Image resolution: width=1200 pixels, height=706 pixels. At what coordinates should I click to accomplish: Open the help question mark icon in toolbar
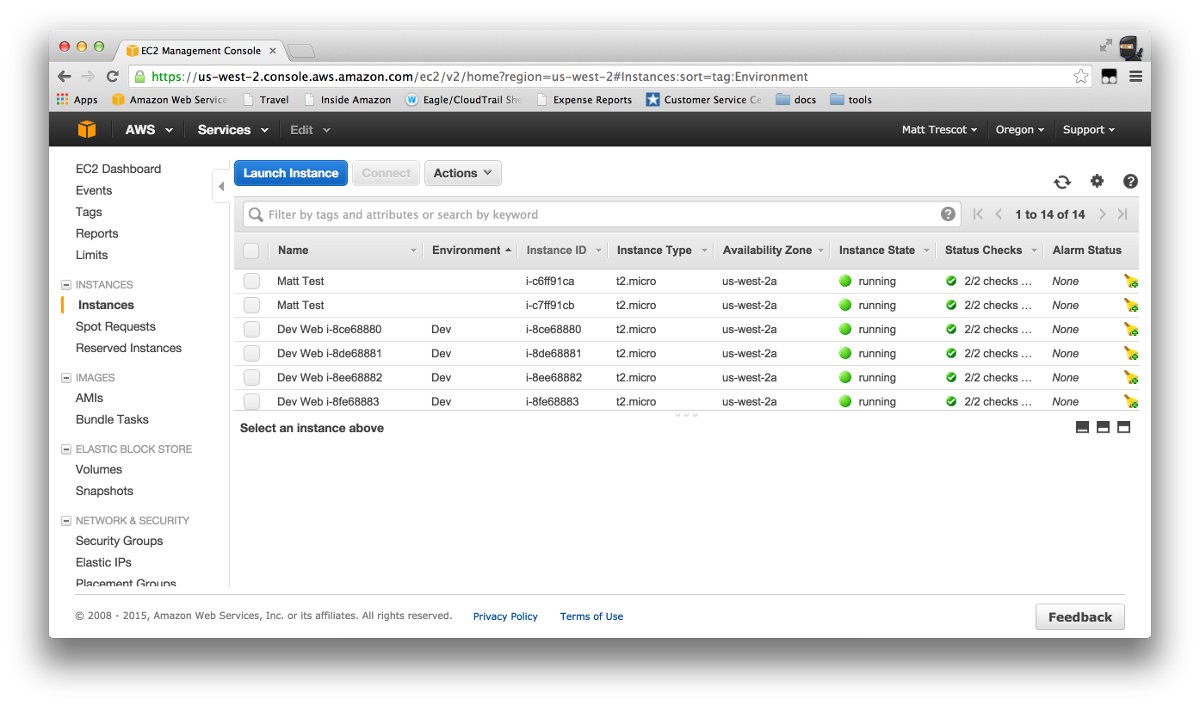click(x=1131, y=181)
